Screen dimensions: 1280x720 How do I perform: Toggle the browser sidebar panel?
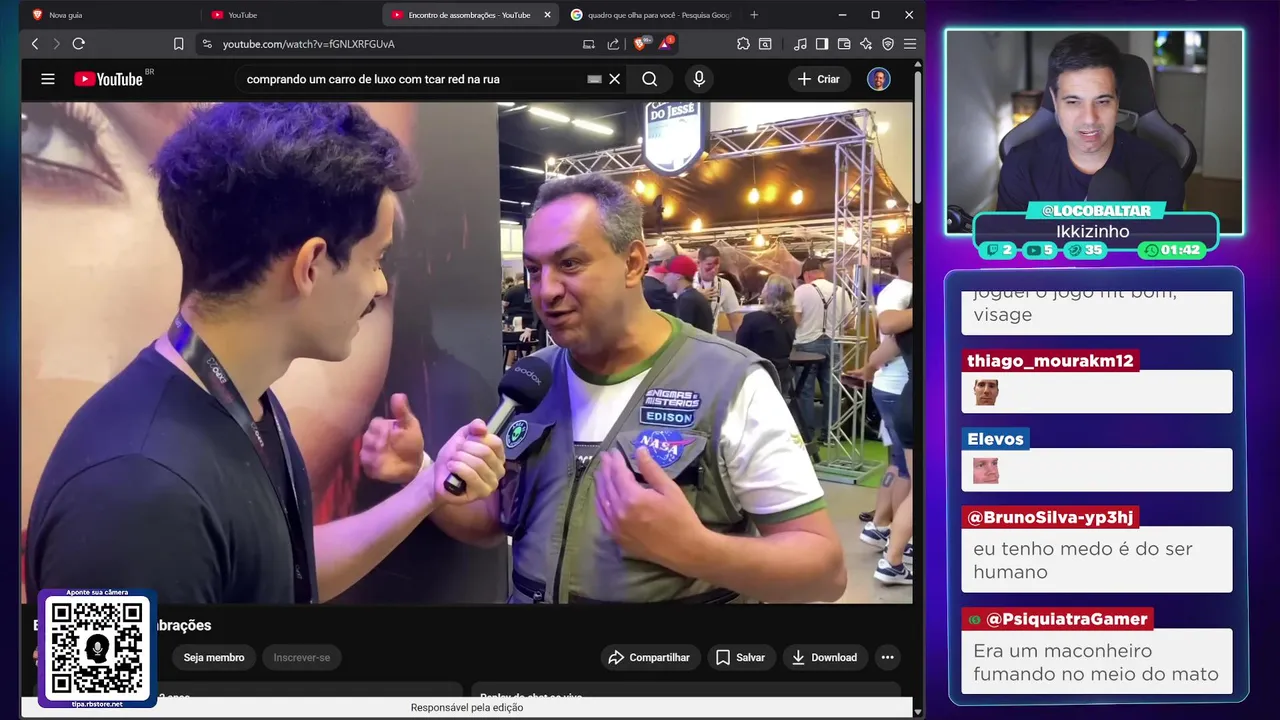pyautogui.click(x=822, y=44)
